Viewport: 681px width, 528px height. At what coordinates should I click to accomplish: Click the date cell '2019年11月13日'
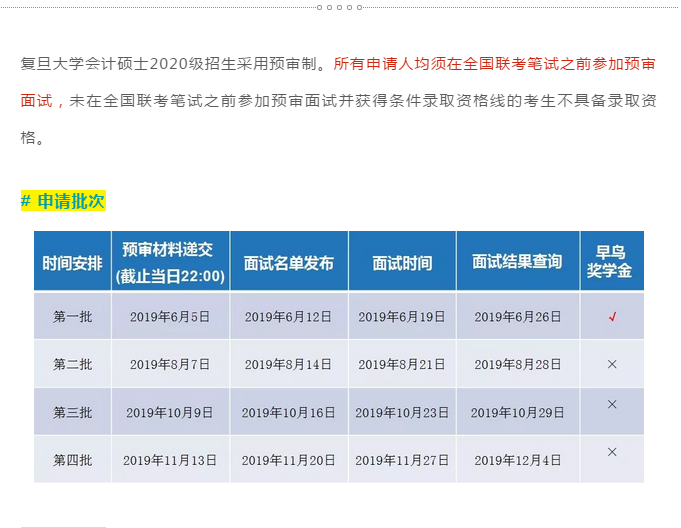pyautogui.click(x=170, y=460)
